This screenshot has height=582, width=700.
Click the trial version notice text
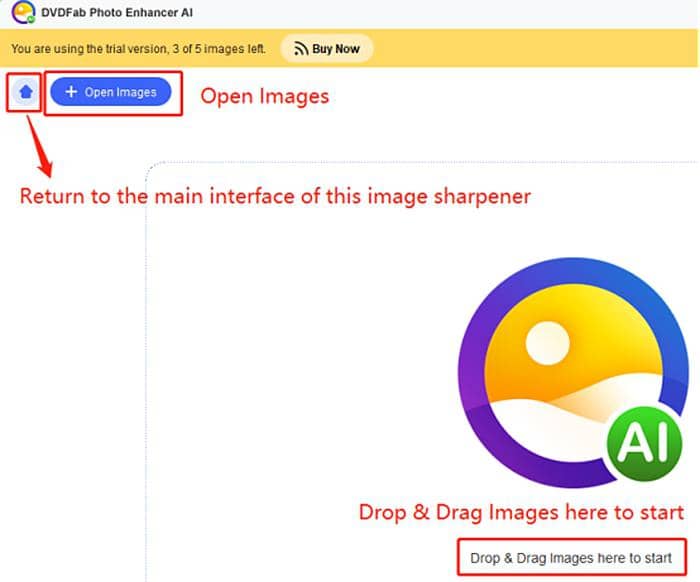(138, 49)
